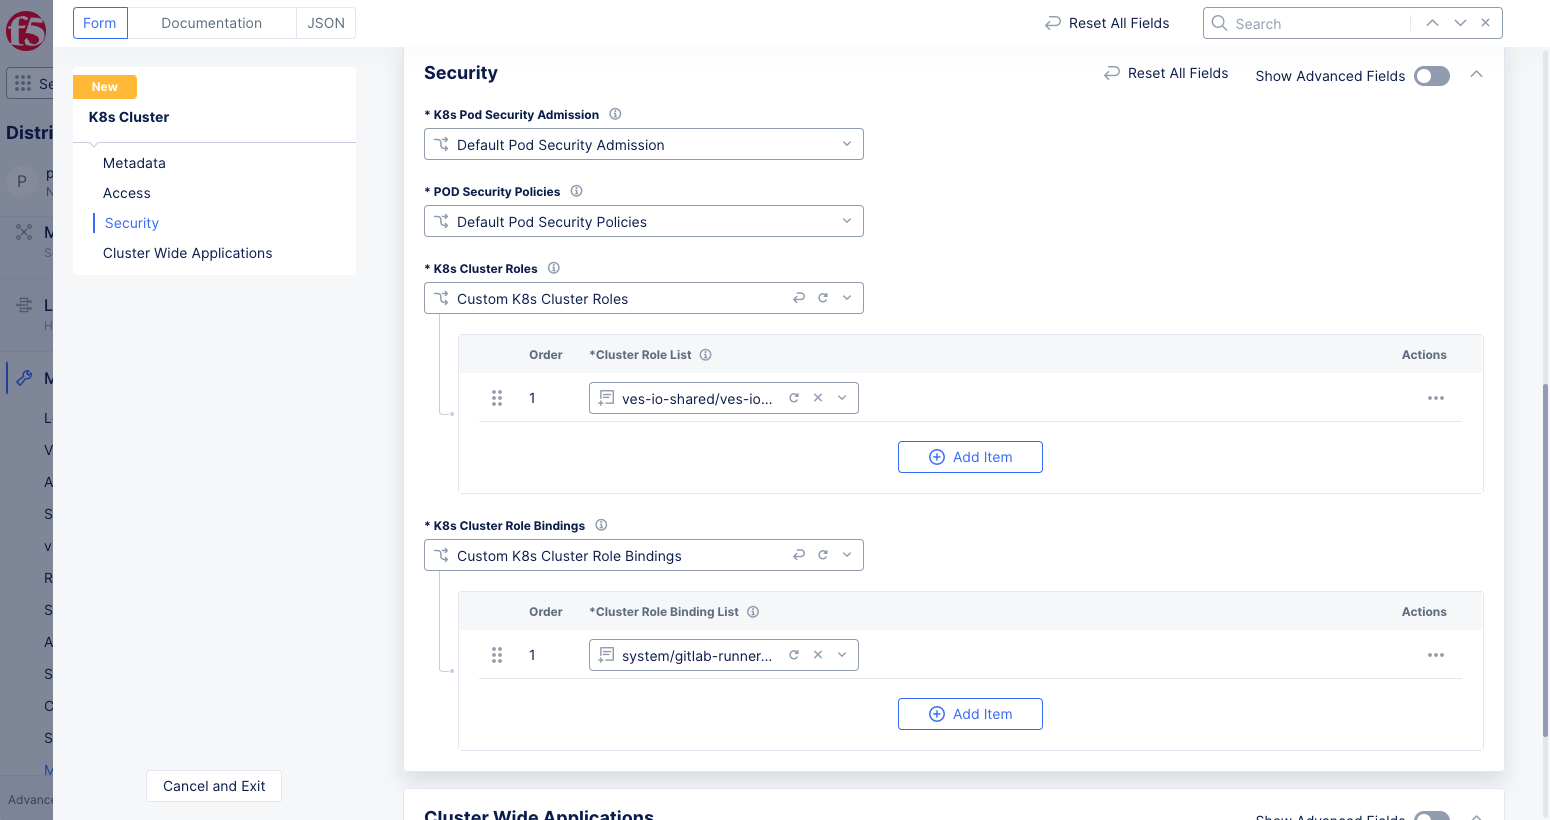Screen dimensions: 1550x820
Task: Collapse the Security section chevron
Action: (x=1476, y=75)
